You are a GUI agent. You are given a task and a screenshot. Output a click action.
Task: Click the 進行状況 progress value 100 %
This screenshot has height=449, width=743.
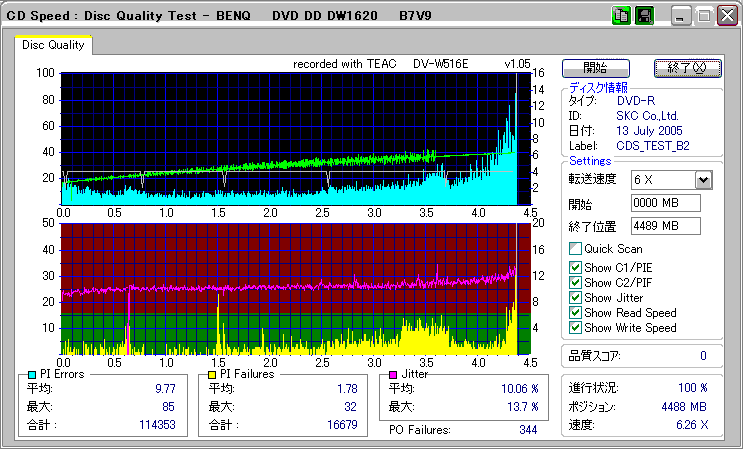[693, 388]
